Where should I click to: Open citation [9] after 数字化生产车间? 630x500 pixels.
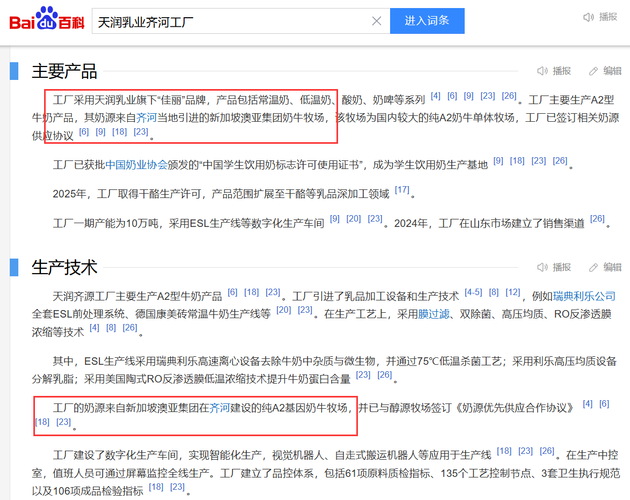point(335,219)
